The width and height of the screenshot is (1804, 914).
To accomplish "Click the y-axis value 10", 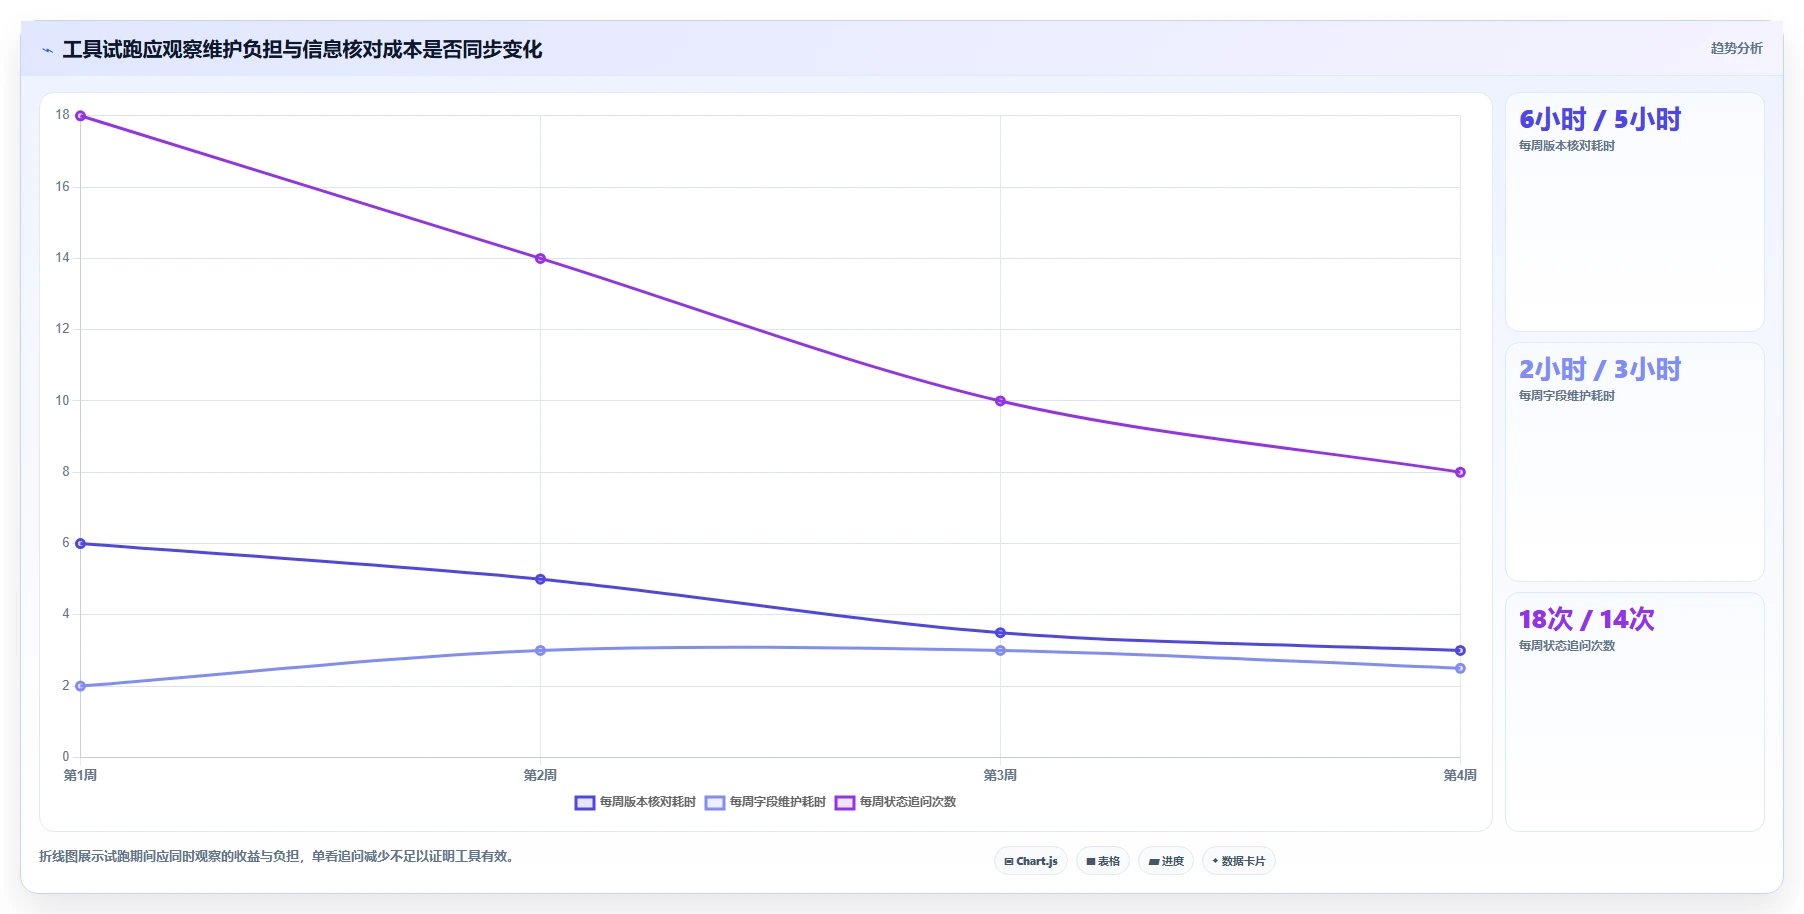I will tap(63, 400).
